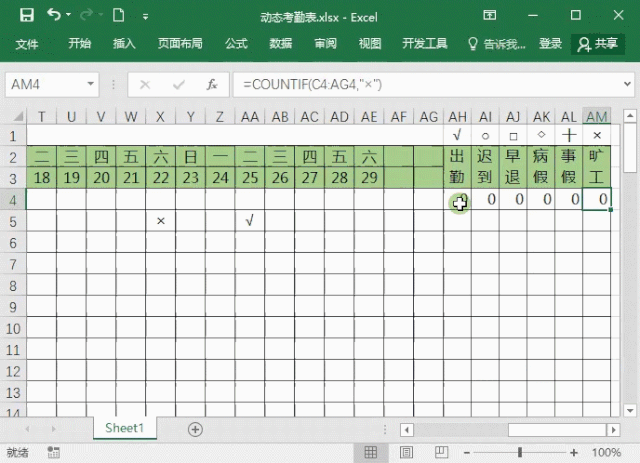Save the workbook with the floppy icon
The image size is (640, 463).
(27, 16)
